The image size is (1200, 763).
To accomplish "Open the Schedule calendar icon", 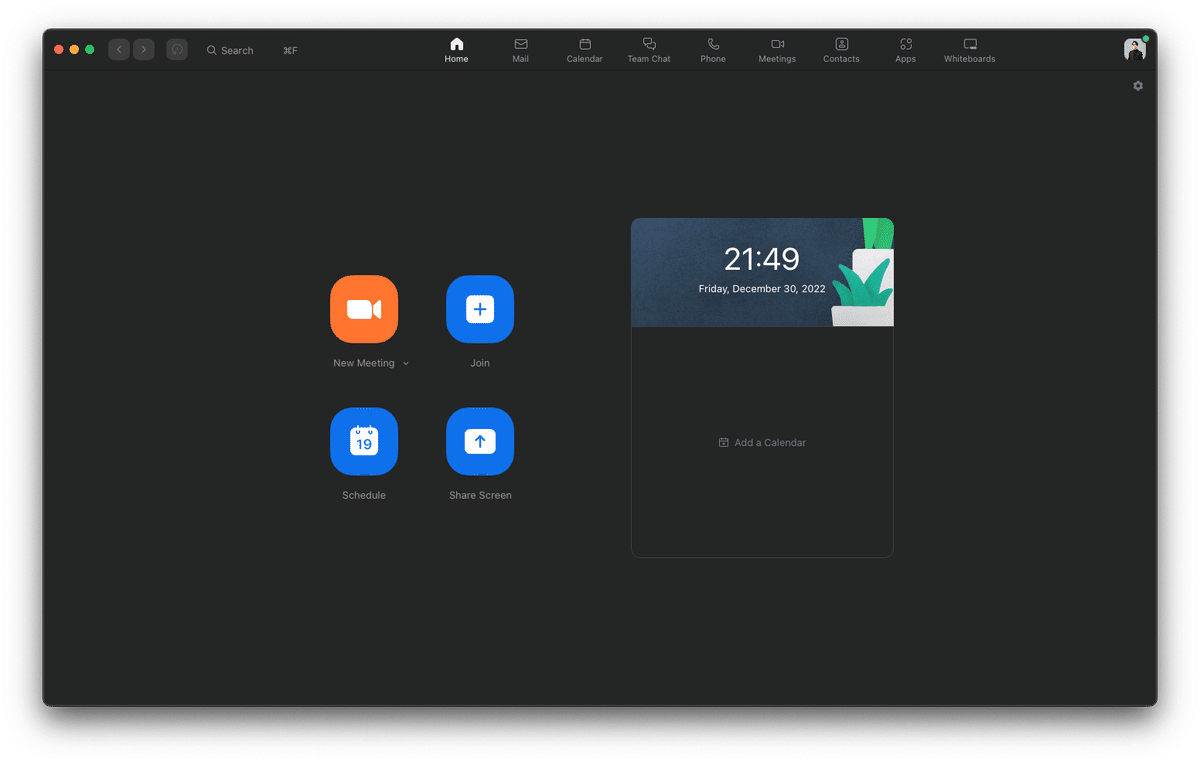I will click(x=364, y=441).
